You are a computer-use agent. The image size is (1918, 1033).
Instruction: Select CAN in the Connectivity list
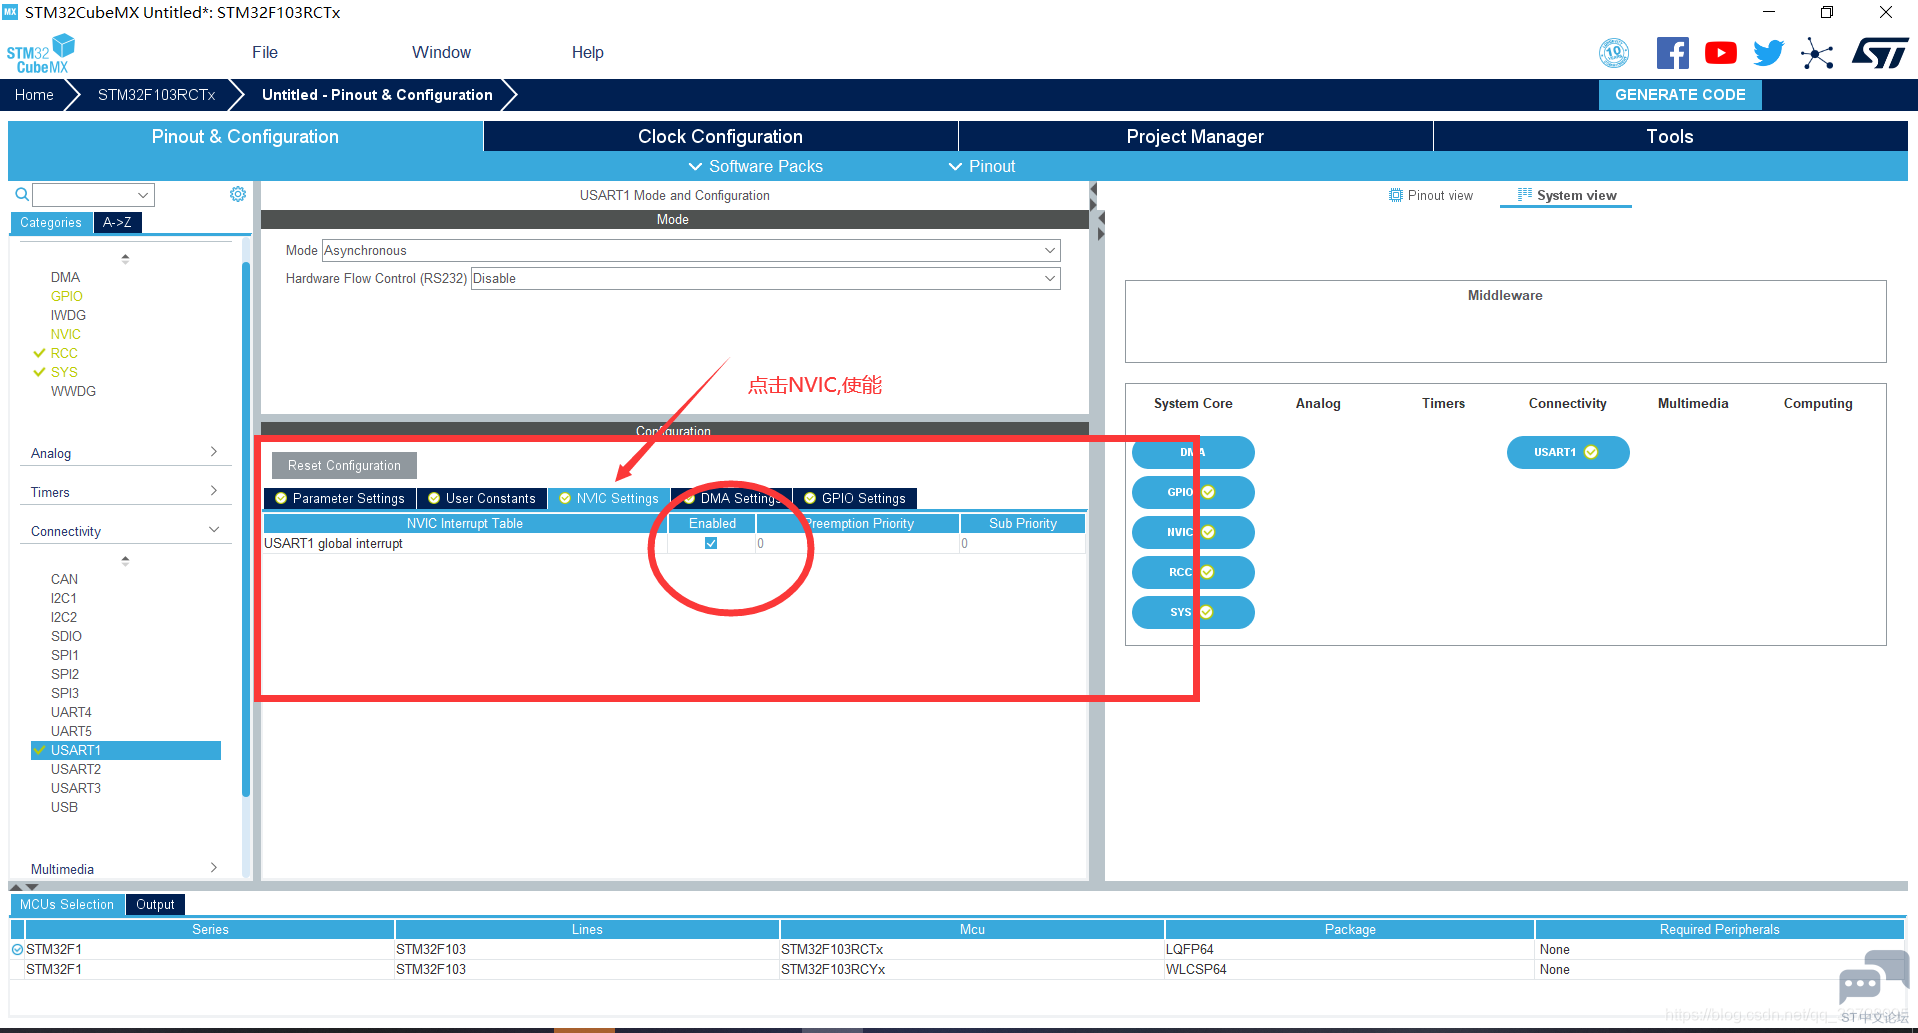point(64,579)
